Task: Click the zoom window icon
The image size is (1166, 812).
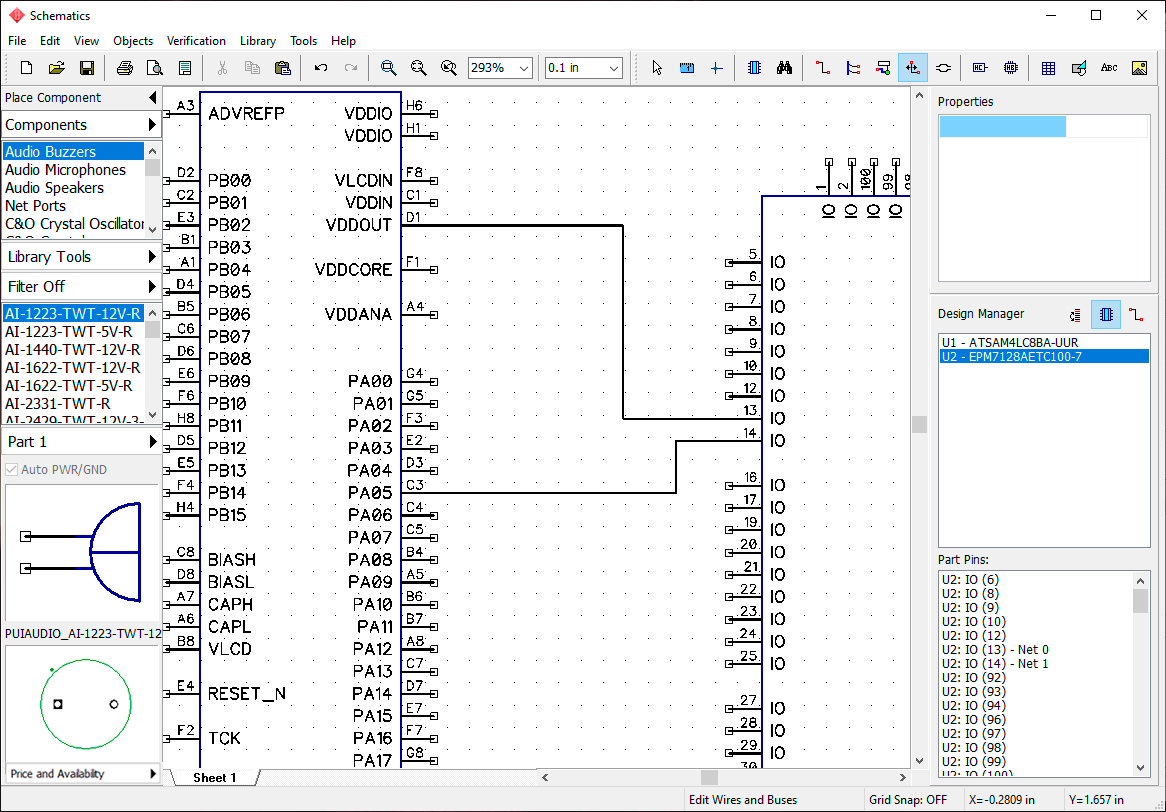Action: 448,68
